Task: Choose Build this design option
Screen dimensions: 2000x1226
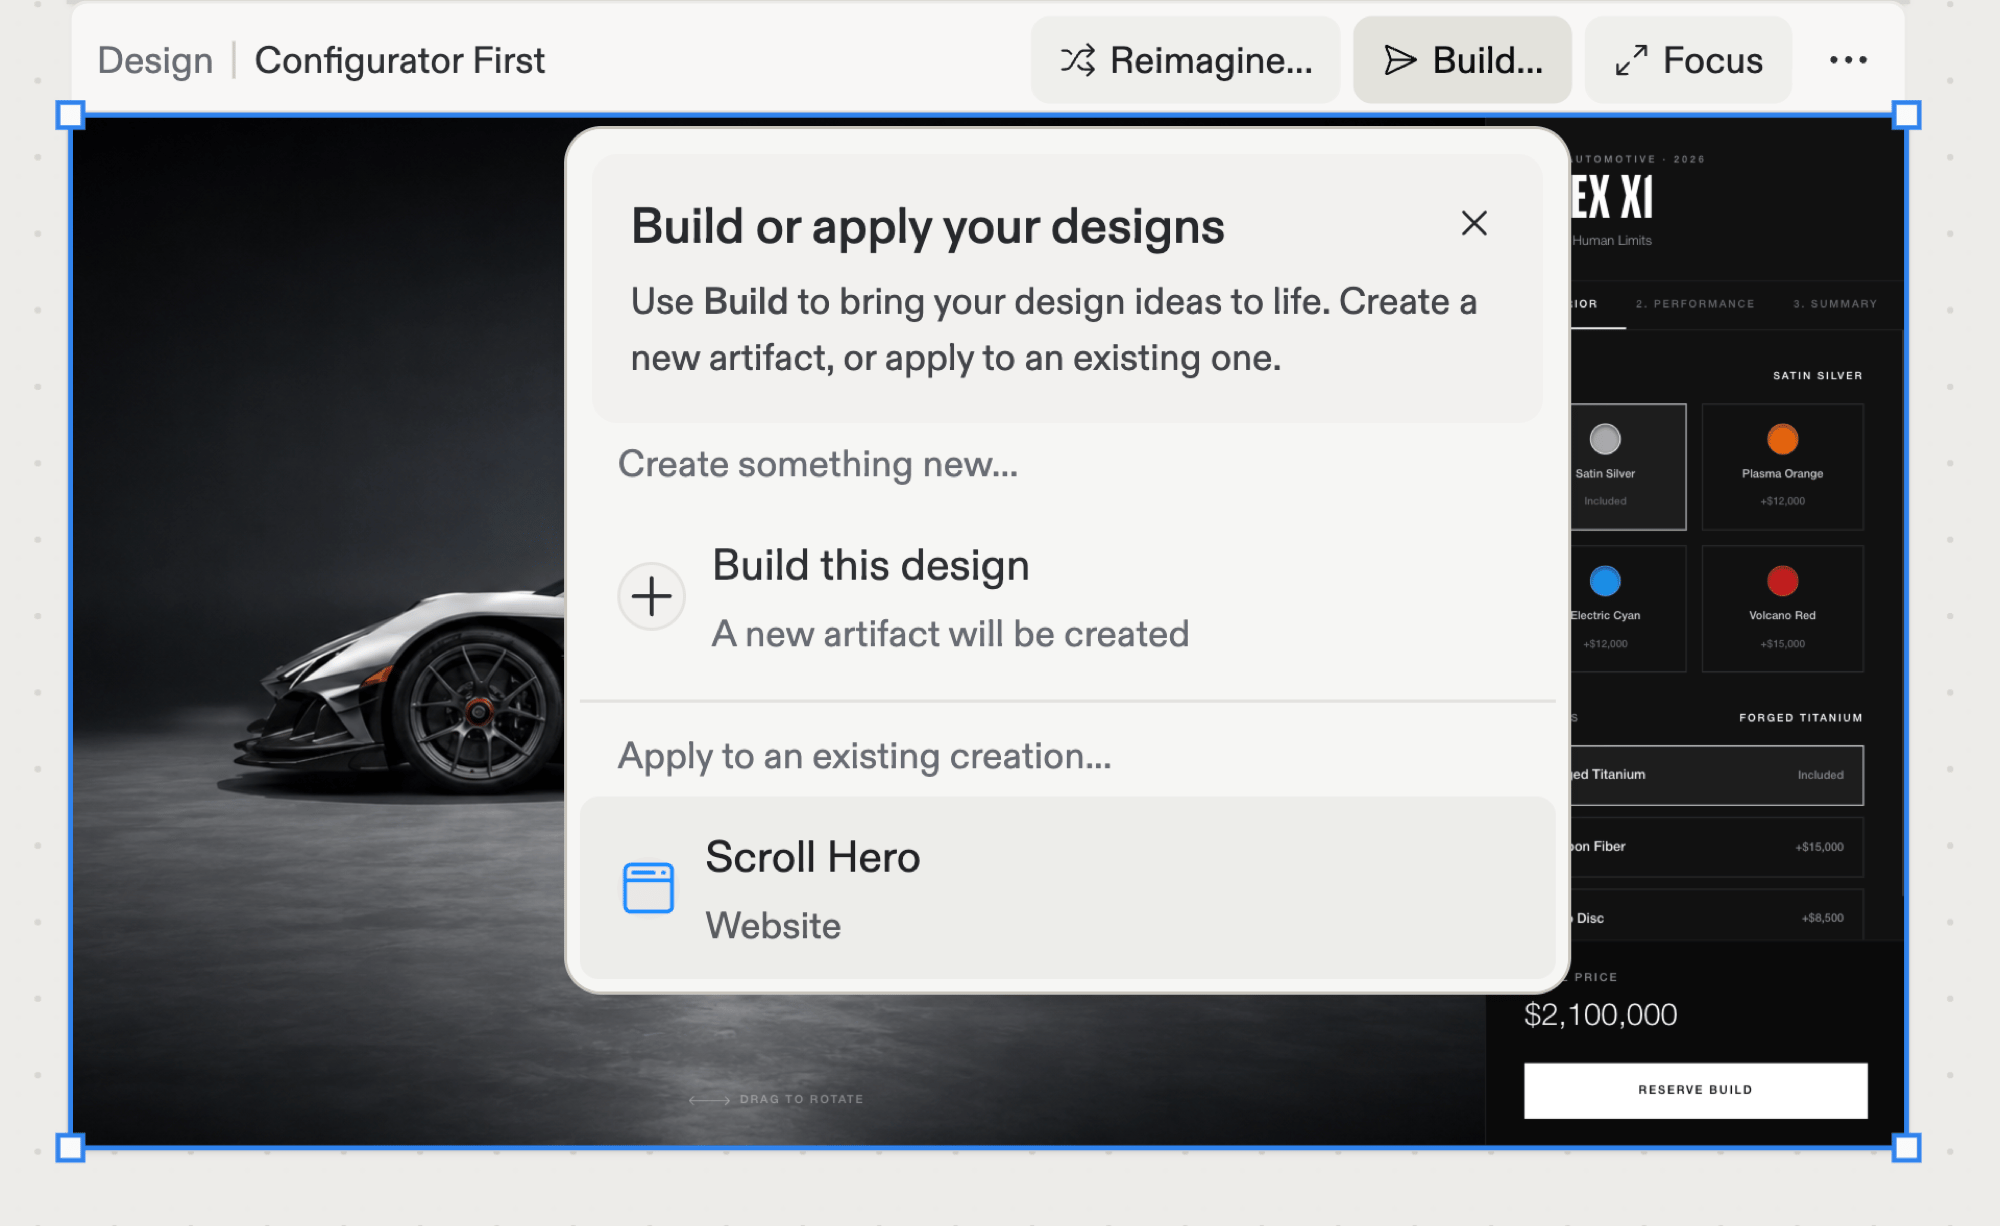Action: point(1067,597)
